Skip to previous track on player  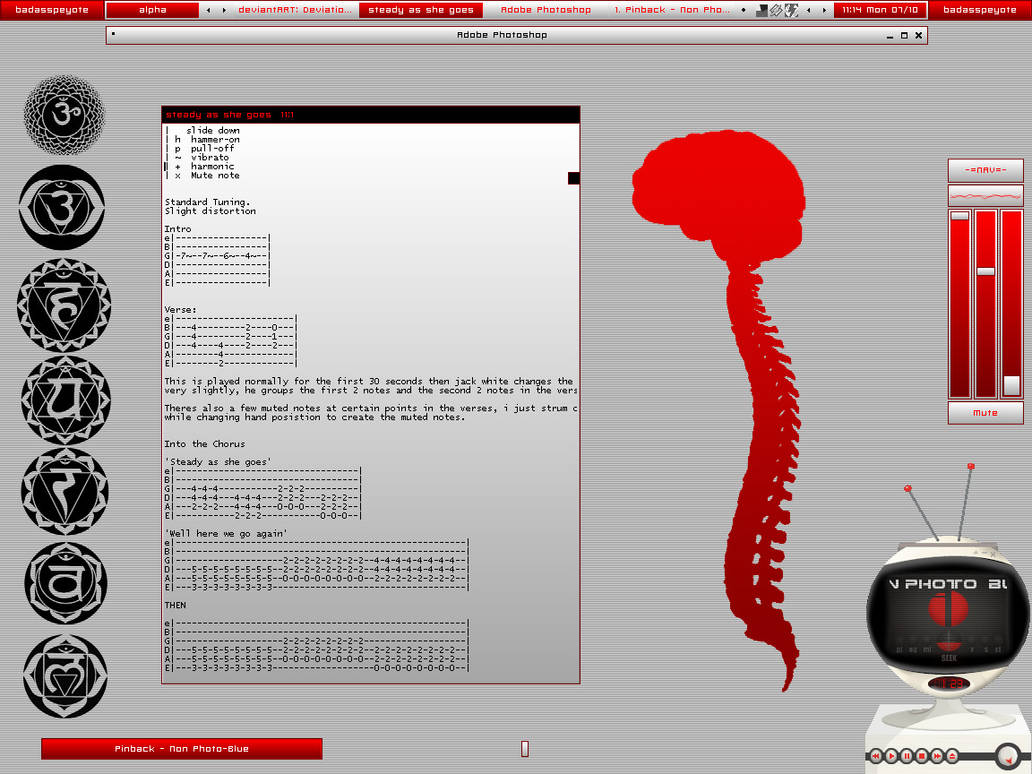click(876, 756)
